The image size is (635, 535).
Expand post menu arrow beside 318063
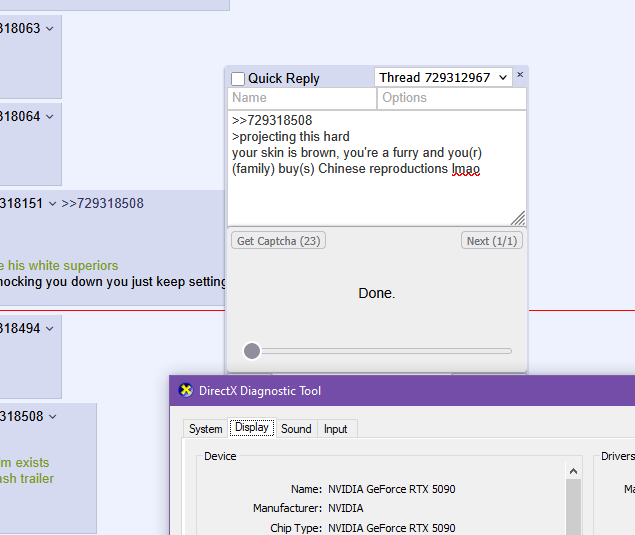[x=49, y=29]
